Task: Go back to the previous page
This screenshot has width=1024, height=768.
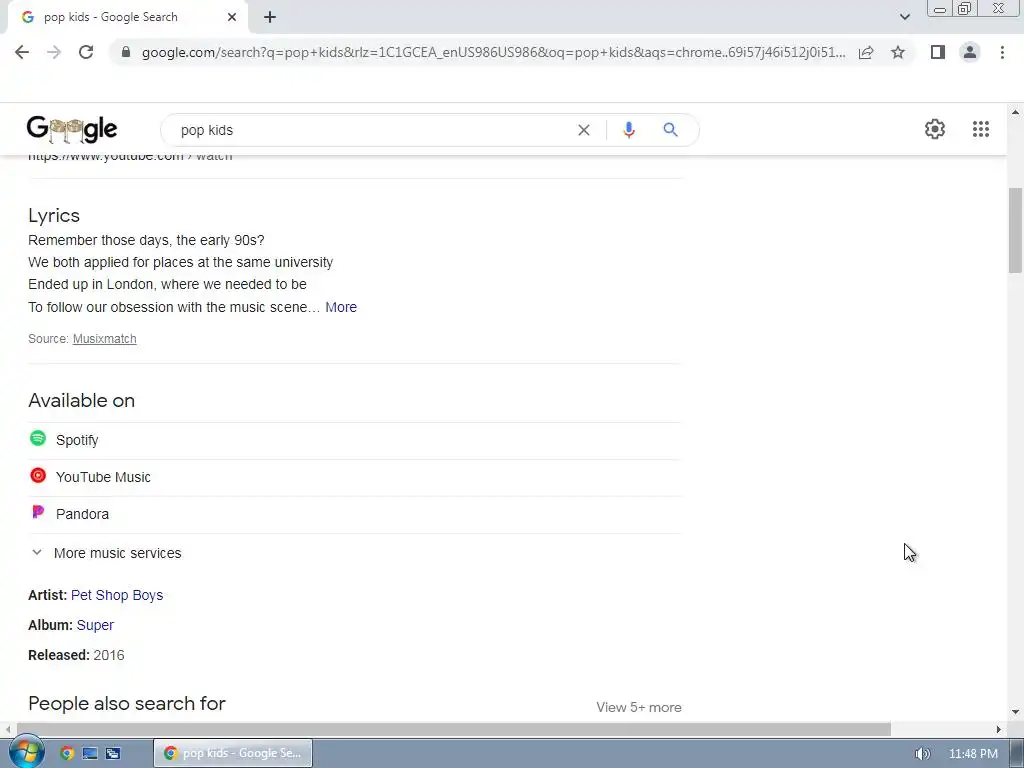Action: 22,52
